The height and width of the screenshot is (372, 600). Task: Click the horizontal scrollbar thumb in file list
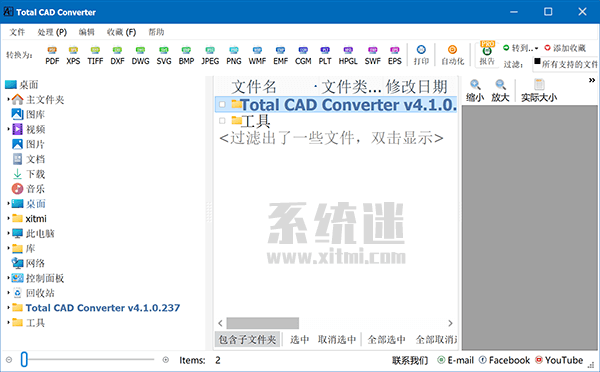coord(262,323)
